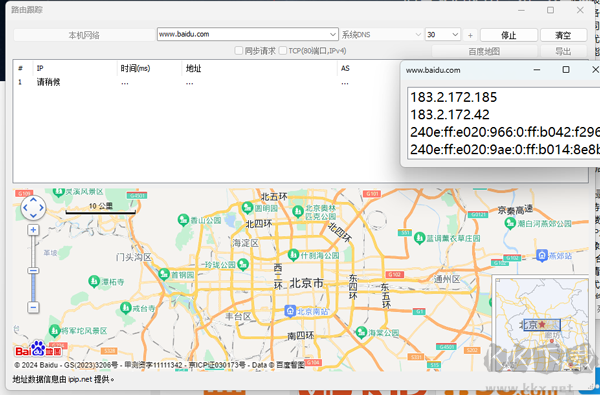
Task: Maximize the 路由跟踪 window
Action: point(550,10)
